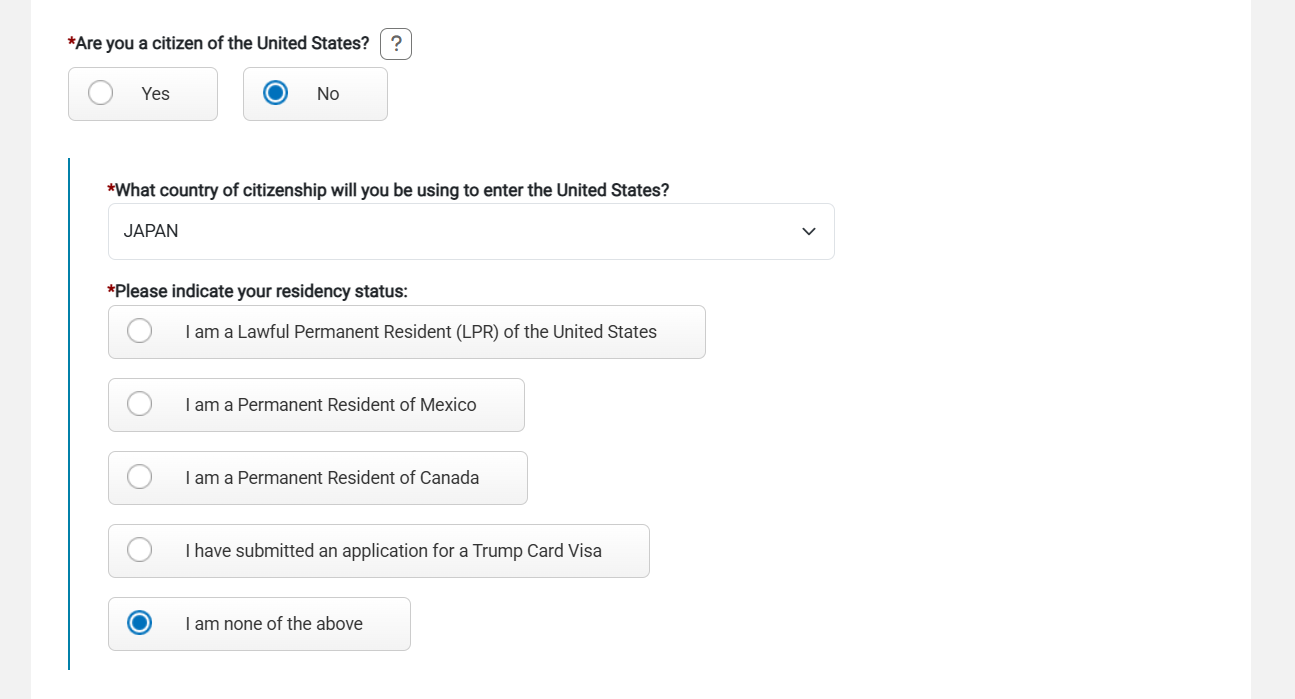
Task: Open the JAPAN country of citizenship field
Action: point(471,232)
